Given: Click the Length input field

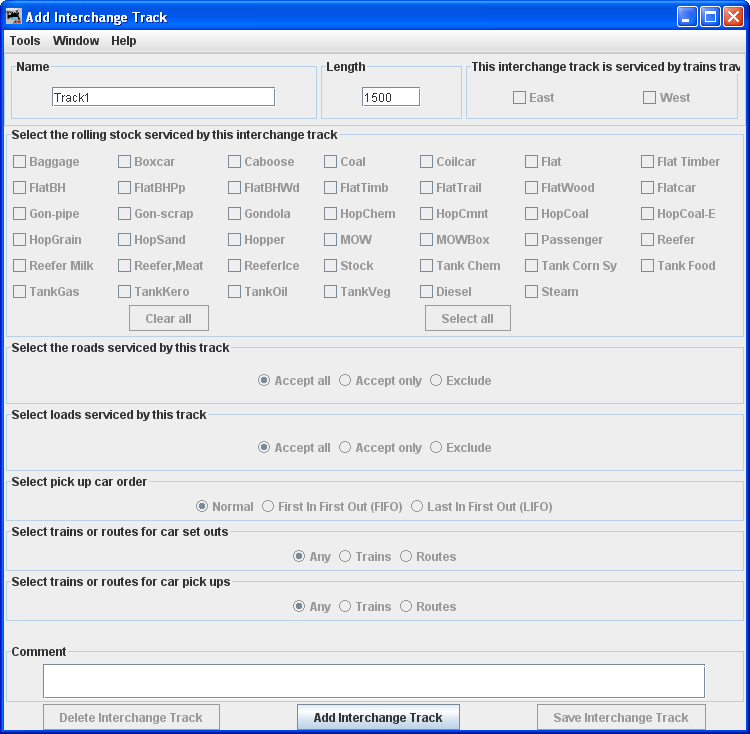Looking at the screenshot, I should [x=390, y=97].
